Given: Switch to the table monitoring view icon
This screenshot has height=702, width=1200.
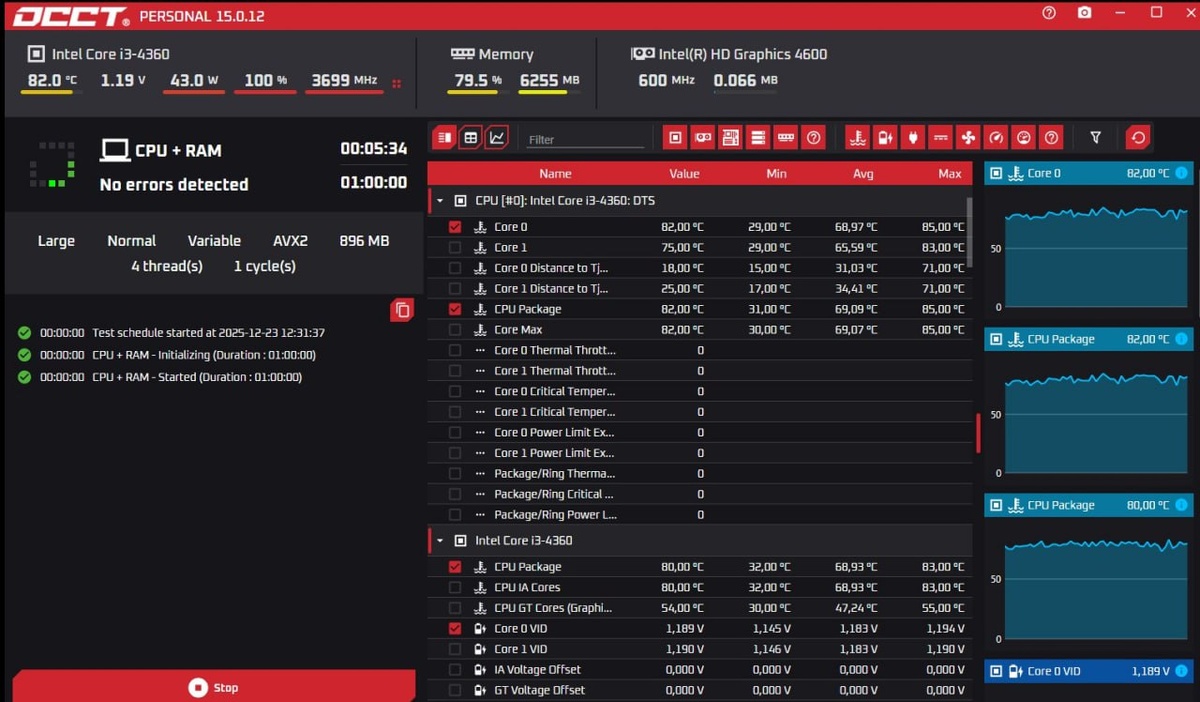Looking at the screenshot, I should [471, 137].
